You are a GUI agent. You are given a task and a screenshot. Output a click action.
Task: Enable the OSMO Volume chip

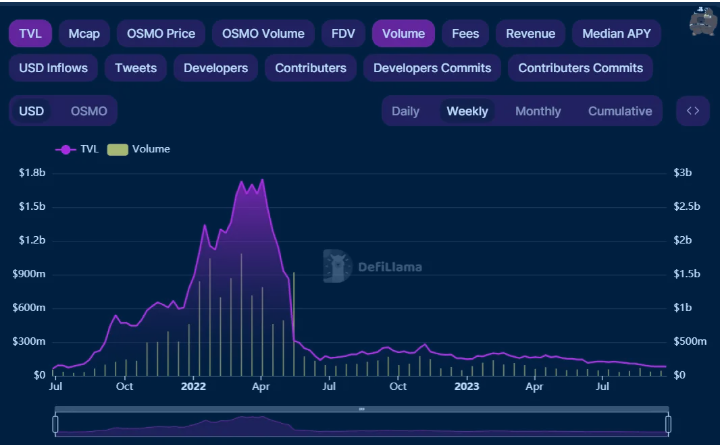tap(263, 34)
